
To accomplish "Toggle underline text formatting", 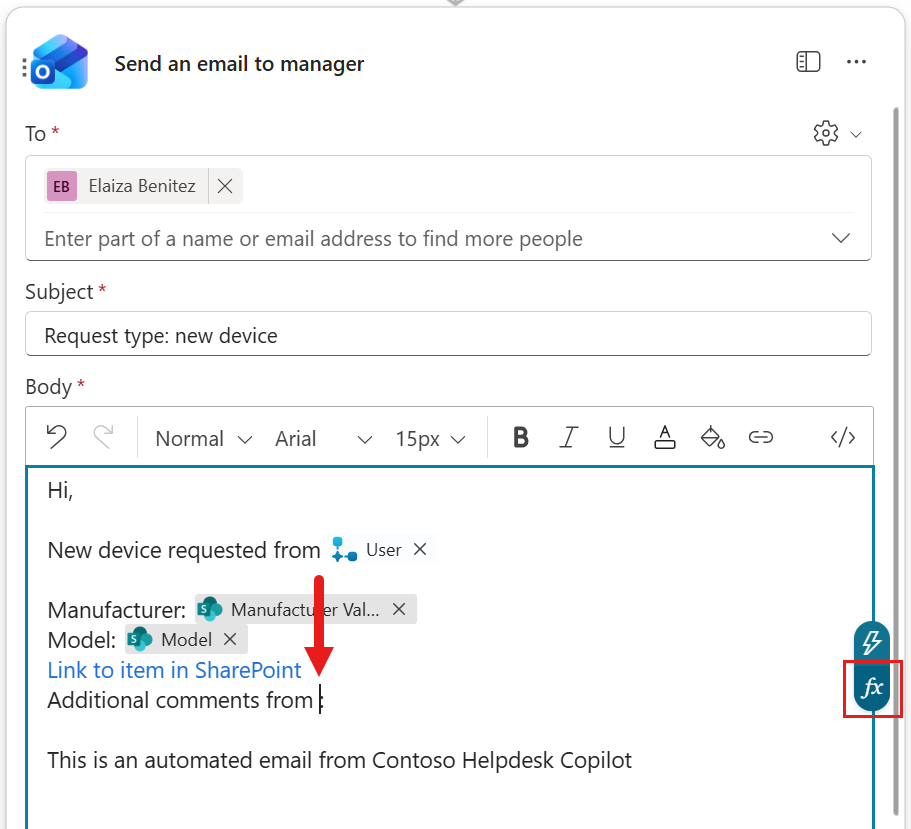I will pos(617,437).
